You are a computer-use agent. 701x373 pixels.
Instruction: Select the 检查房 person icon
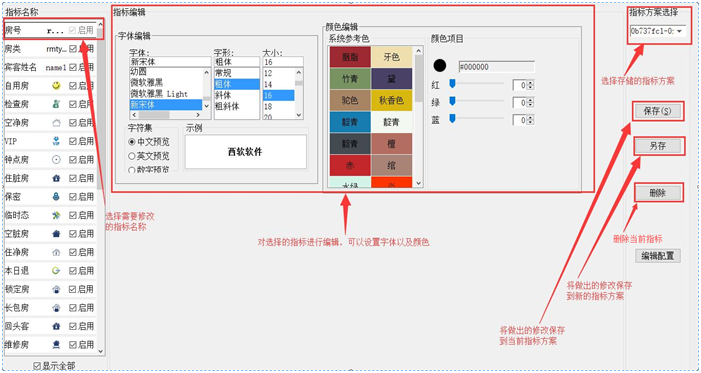pos(56,104)
